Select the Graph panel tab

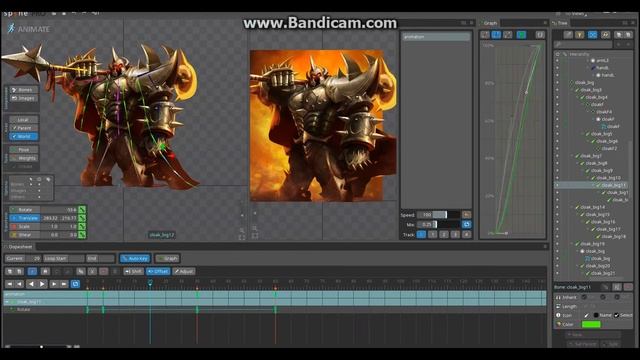[x=490, y=23]
